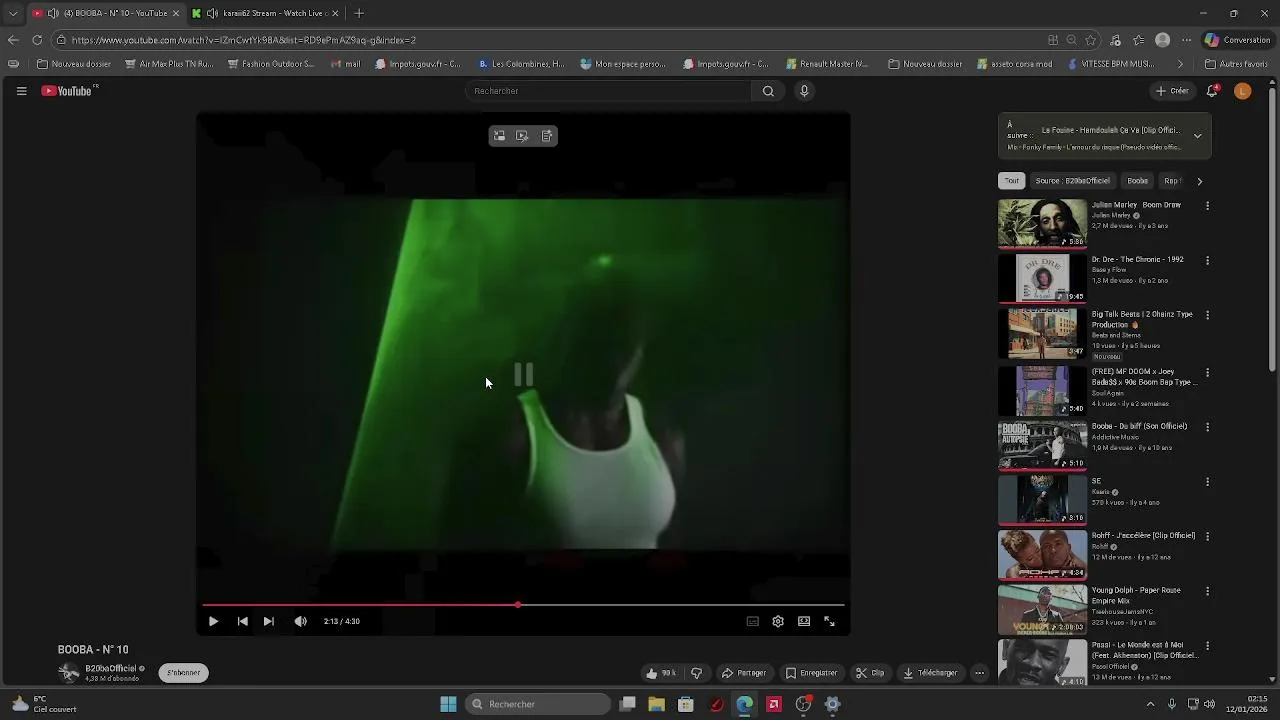Open the account avatar menu
Screen dimensions: 1280x720
click(1243, 91)
